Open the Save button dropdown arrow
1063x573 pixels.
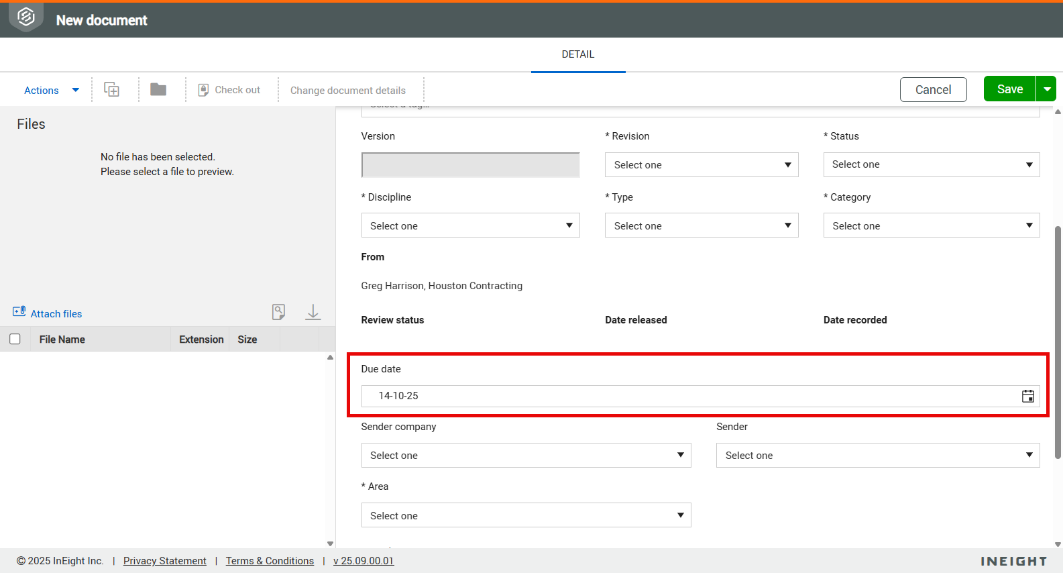pyautogui.click(x=1047, y=89)
